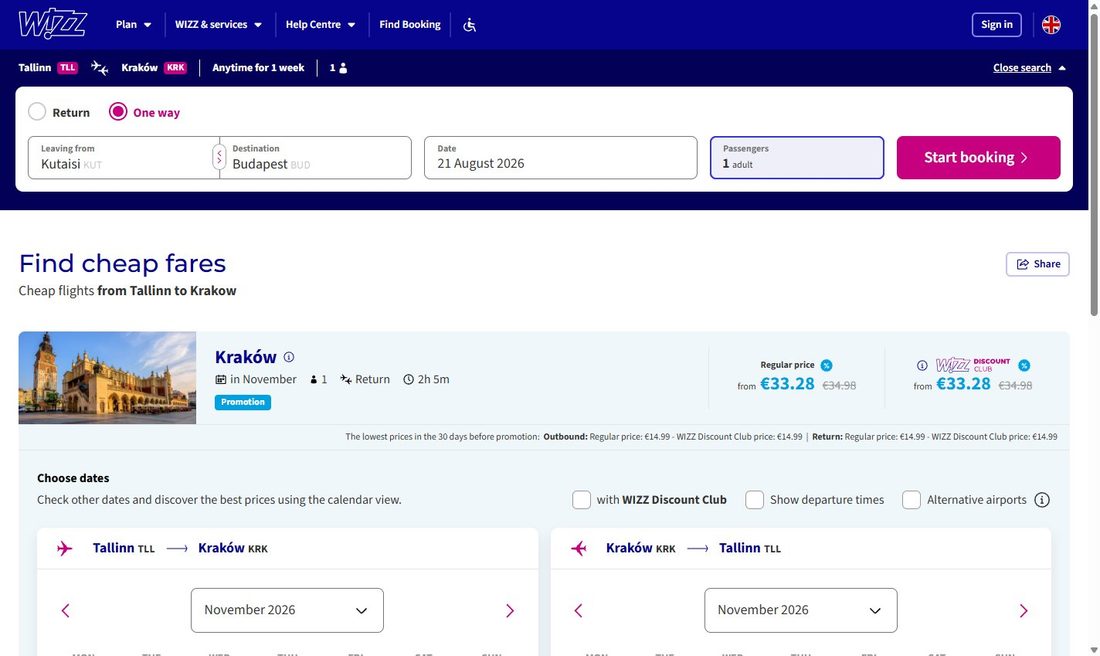Screen dimensions: 1100x656
Task: Click passenger count icon in summary bar
Action: [x=343, y=68]
